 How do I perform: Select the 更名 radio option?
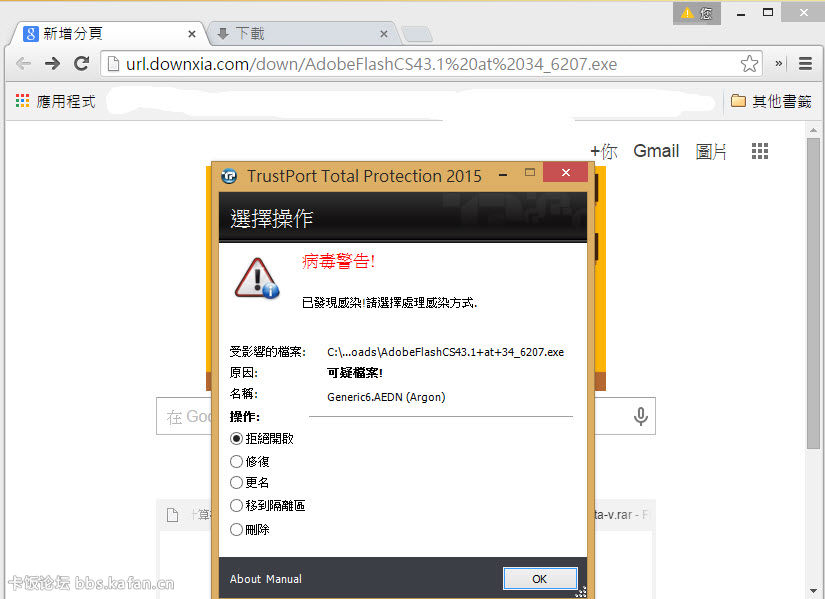click(x=236, y=483)
